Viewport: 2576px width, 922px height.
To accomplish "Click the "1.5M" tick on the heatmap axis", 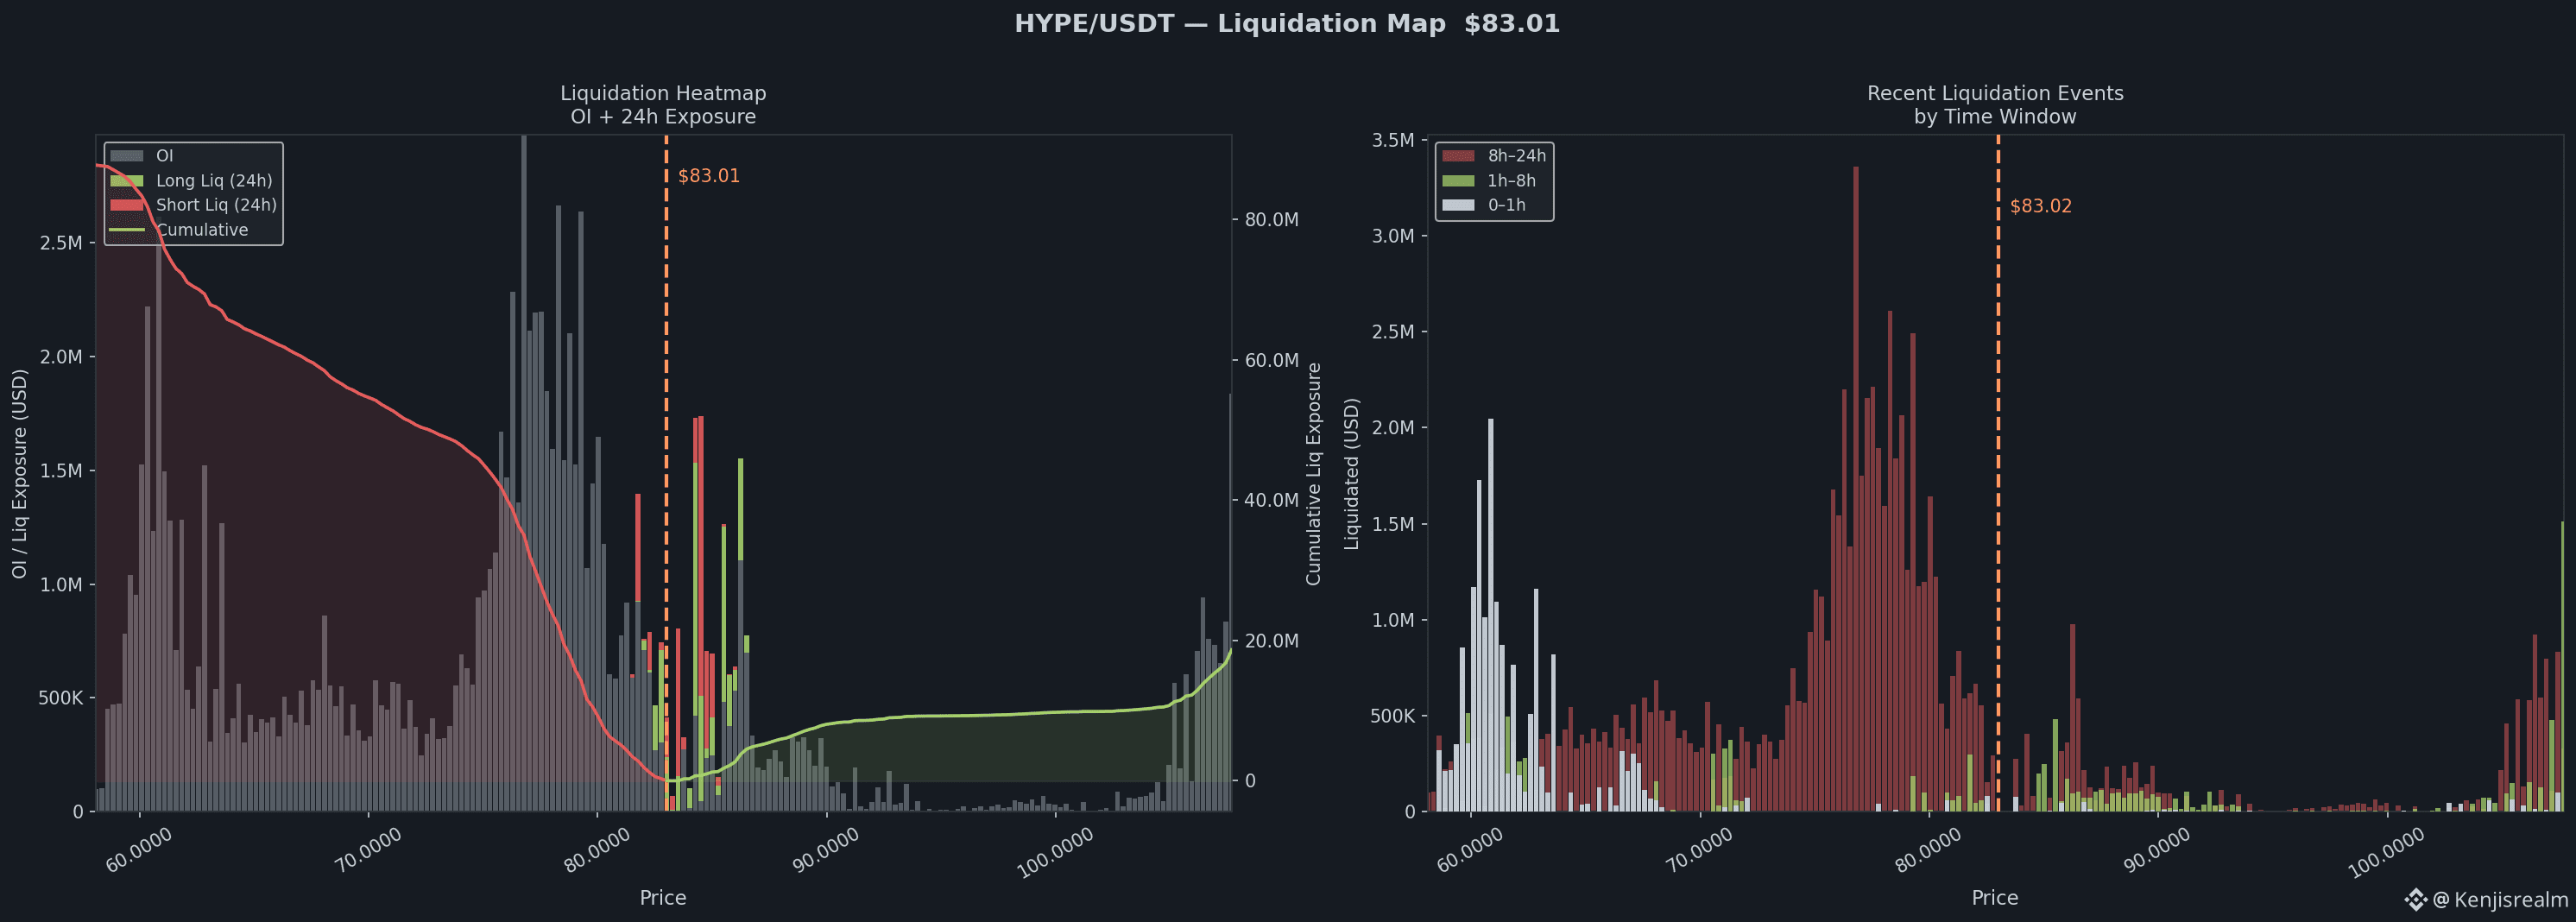I will (x=62, y=471).
